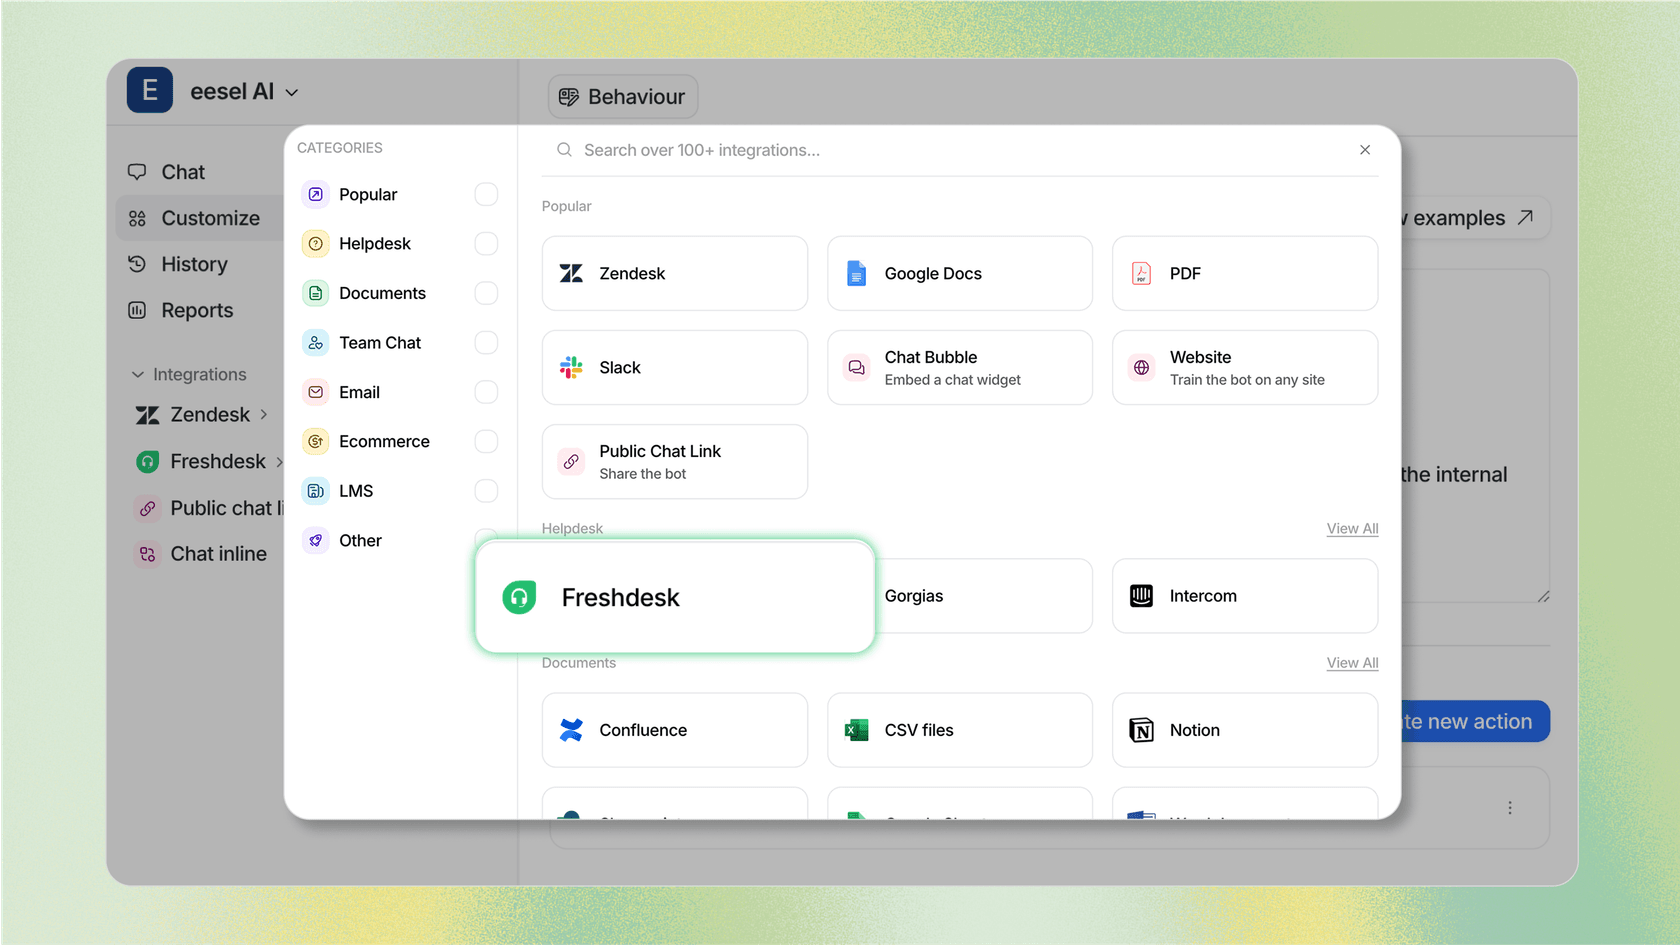Choose the Confluence integration card
Image resolution: width=1680 pixels, height=945 pixels.
click(675, 730)
